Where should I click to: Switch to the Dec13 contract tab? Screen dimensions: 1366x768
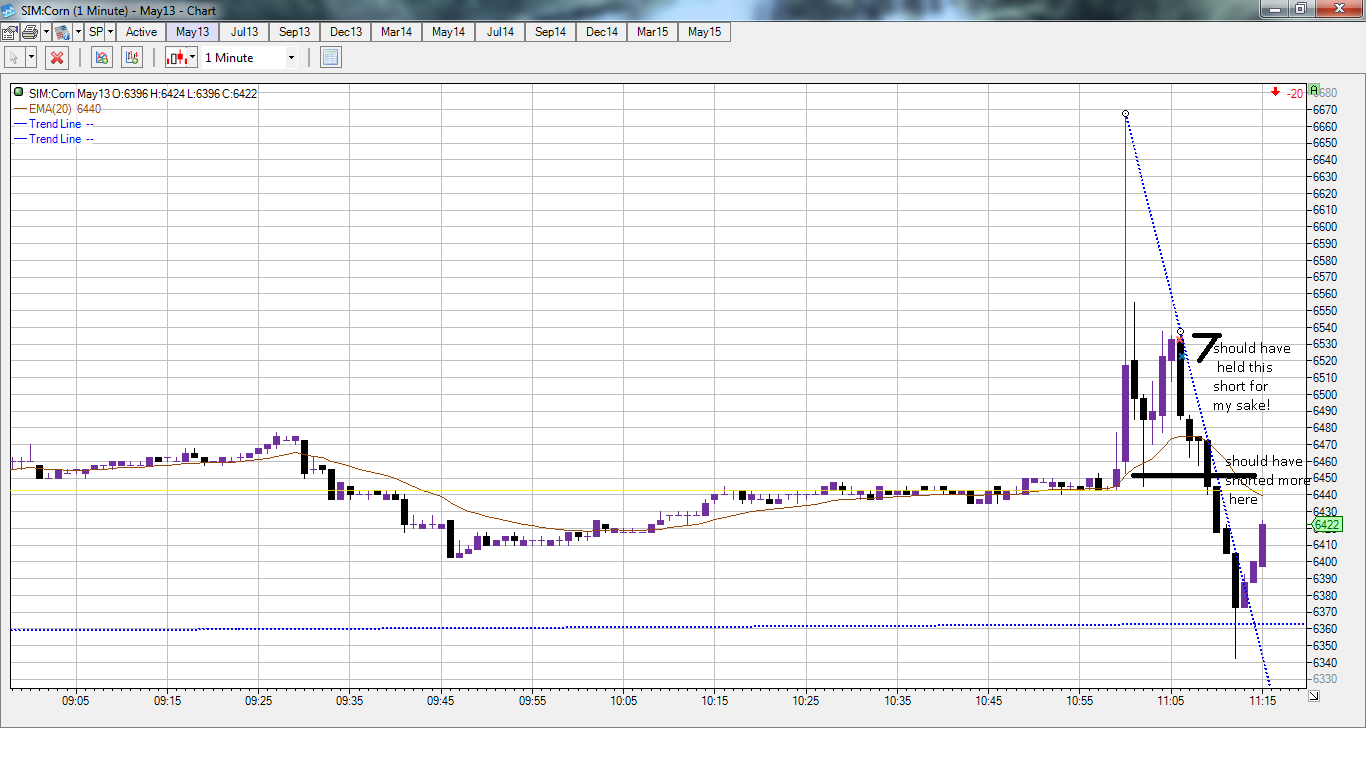click(346, 32)
